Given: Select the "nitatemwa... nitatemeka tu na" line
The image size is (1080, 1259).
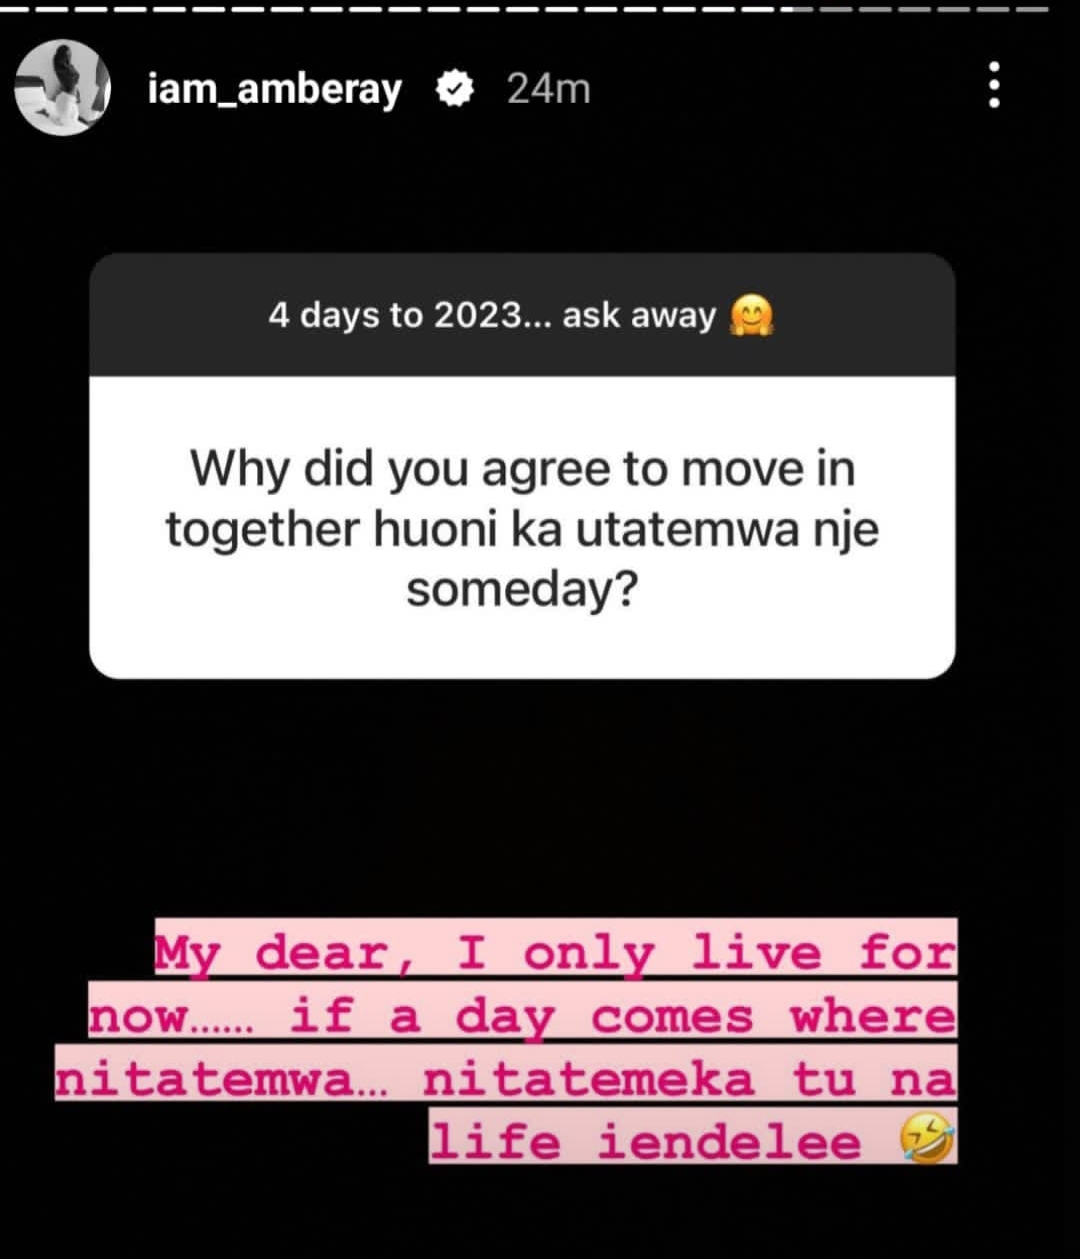Looking at the screenshot, I should coord(506,1078).
